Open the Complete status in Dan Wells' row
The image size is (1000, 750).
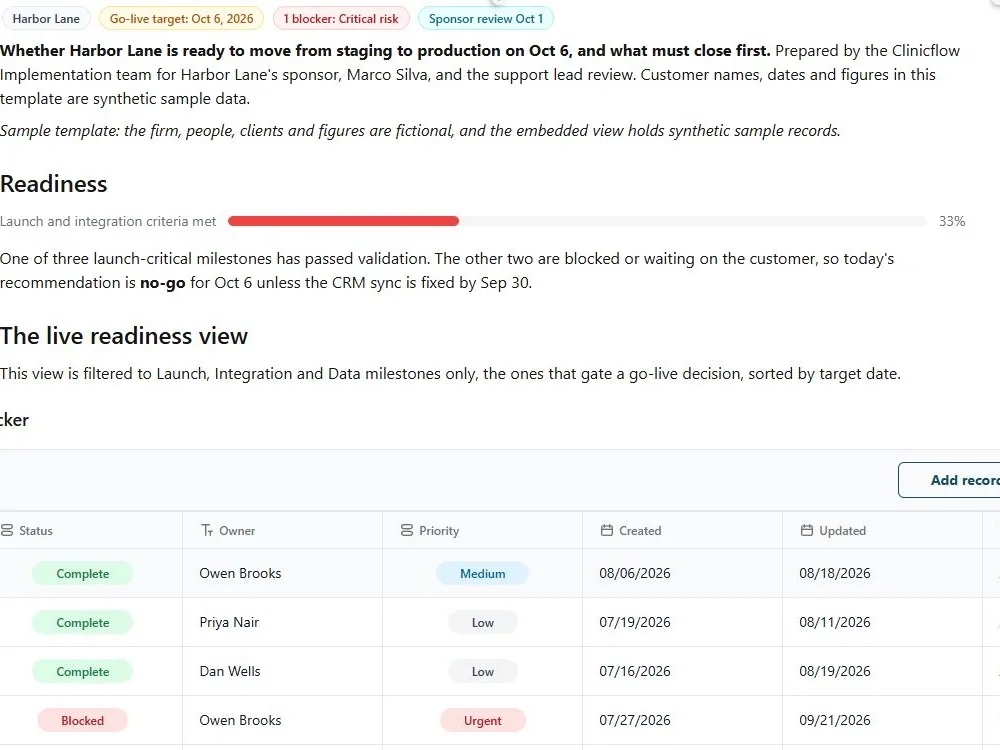[x=82, y=672]
